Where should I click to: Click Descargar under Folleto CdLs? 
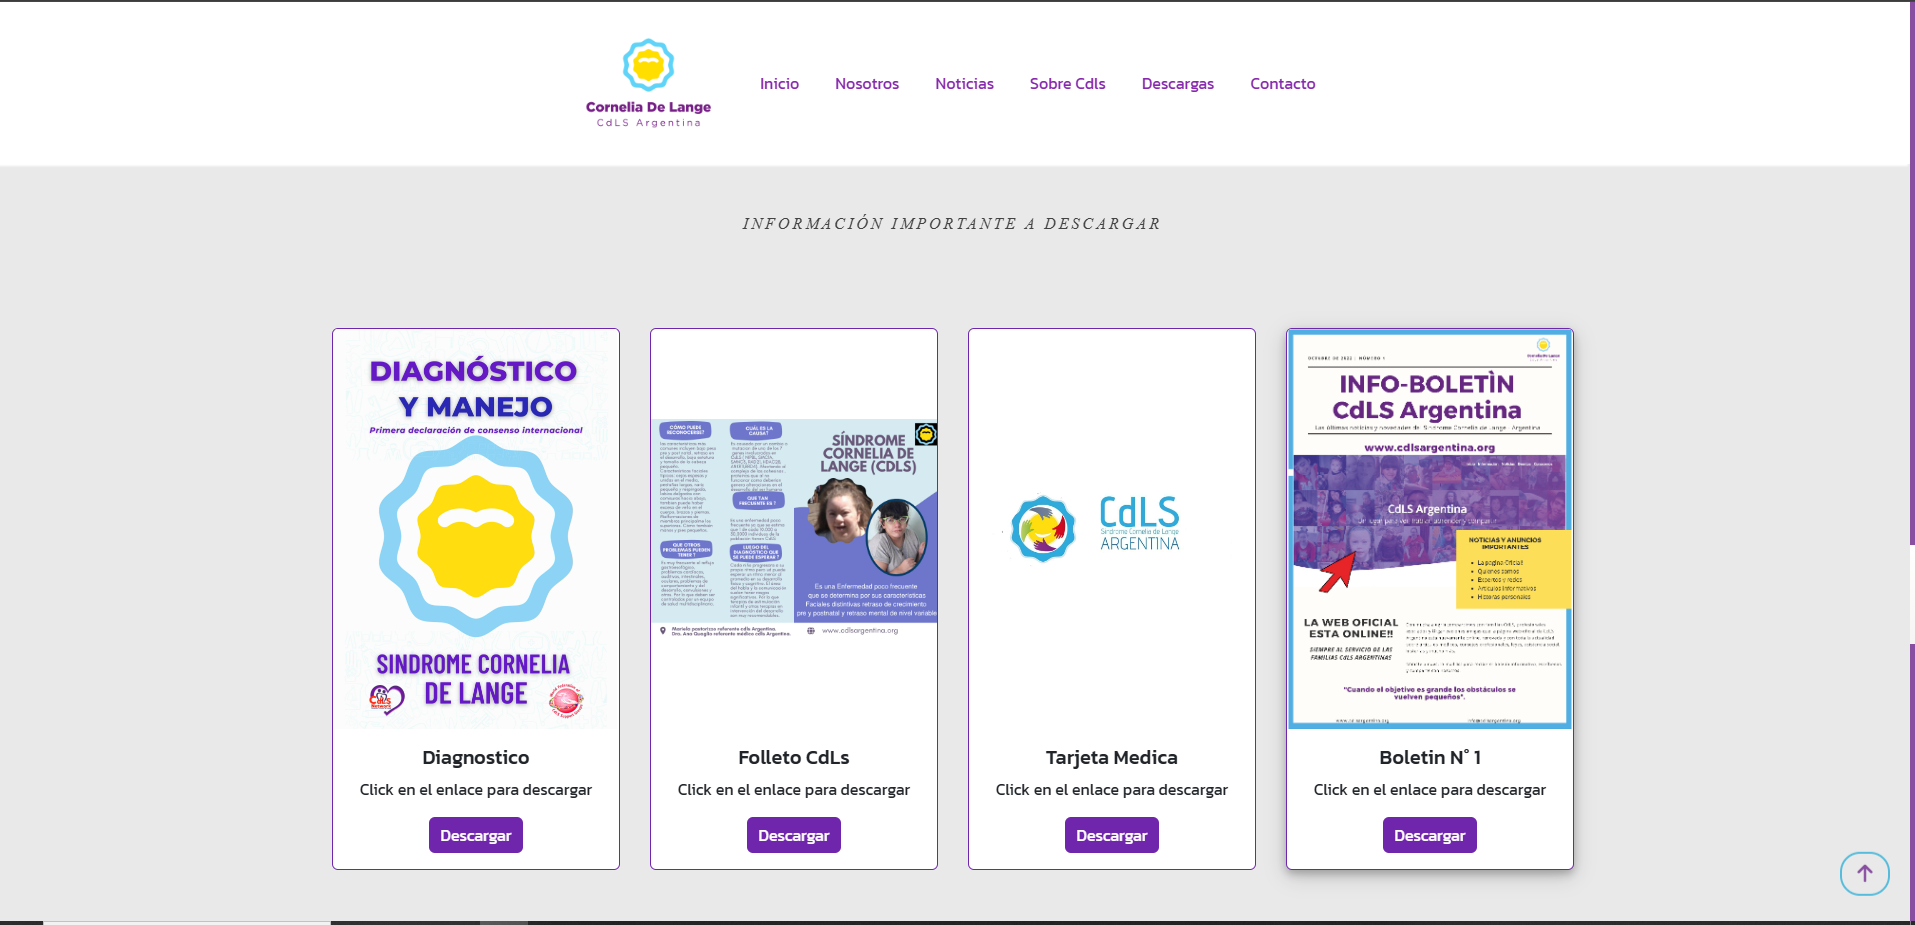click(793, 834)
